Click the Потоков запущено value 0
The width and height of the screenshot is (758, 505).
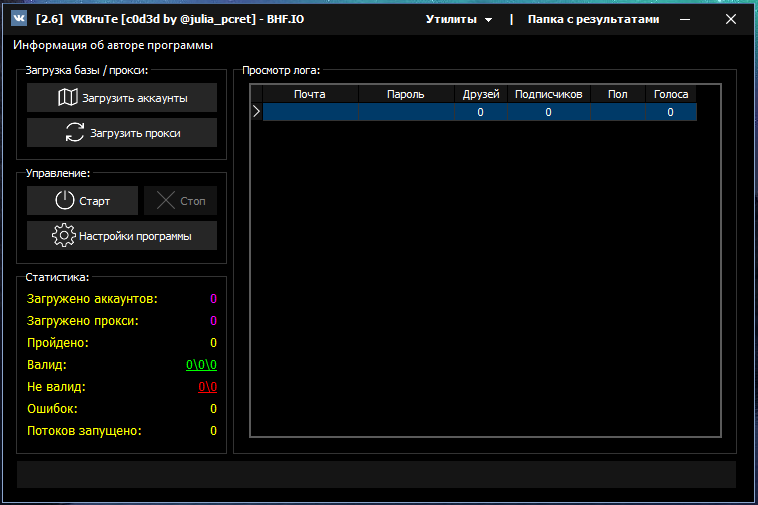(213, 431)
